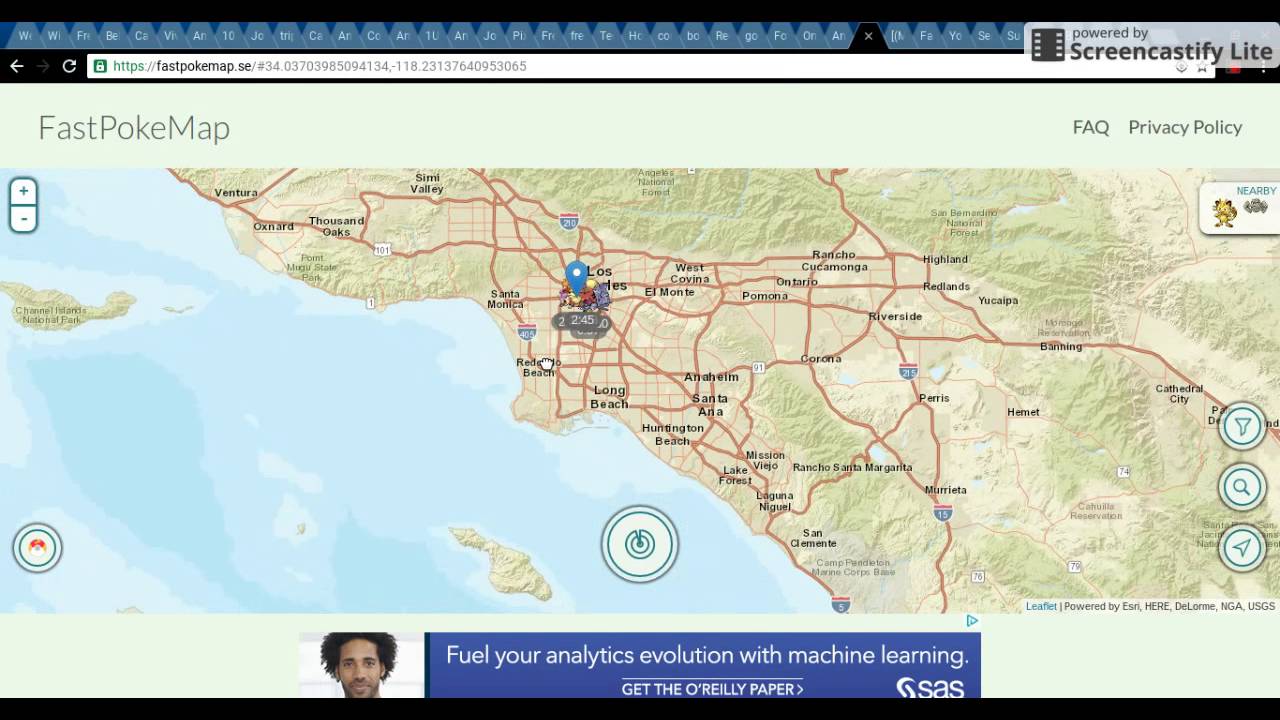The image size is (1280, 720).
Task: Click Thousand Oaks label on map
Action: coord(336,226)
